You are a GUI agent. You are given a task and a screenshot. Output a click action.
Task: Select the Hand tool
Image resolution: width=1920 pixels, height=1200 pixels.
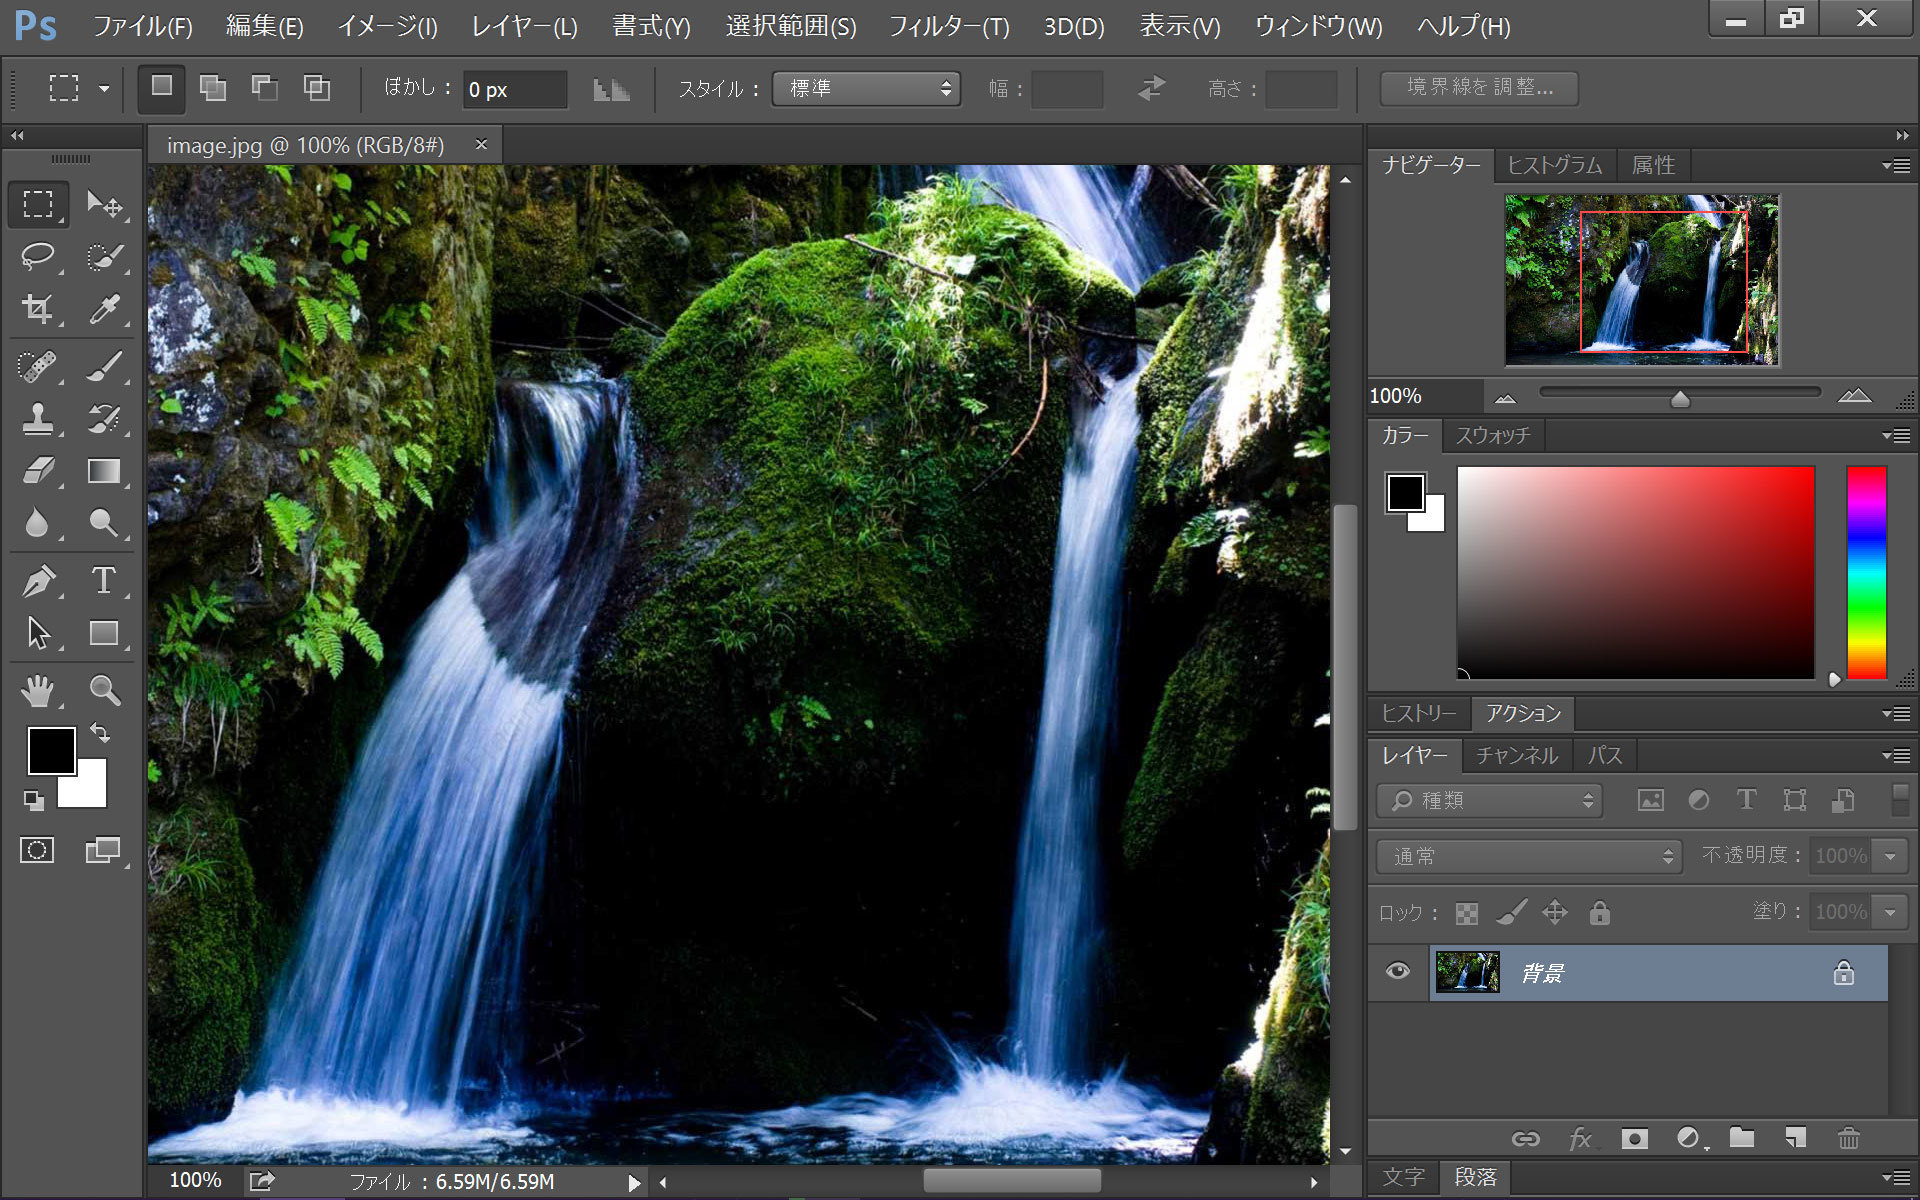click(x=38, y=690)
